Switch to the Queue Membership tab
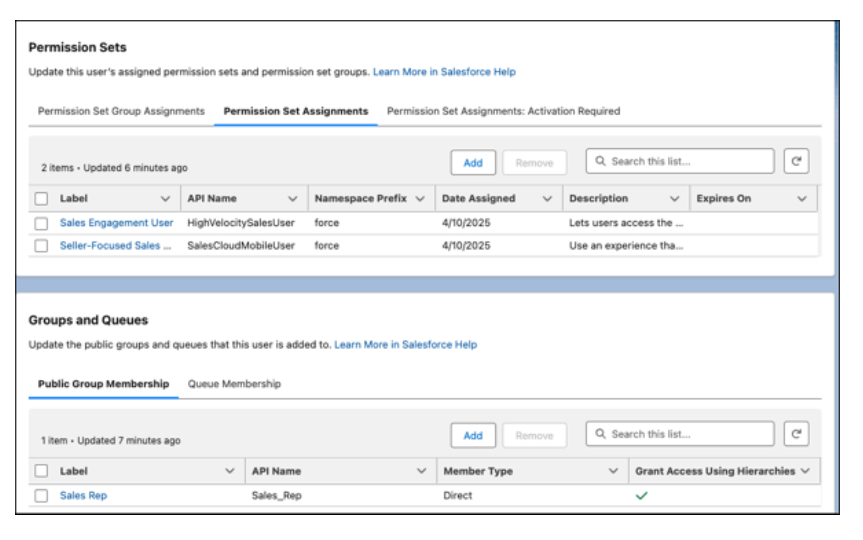The height and width of the screenshot is (540, 863). click(x=234, y=384)
